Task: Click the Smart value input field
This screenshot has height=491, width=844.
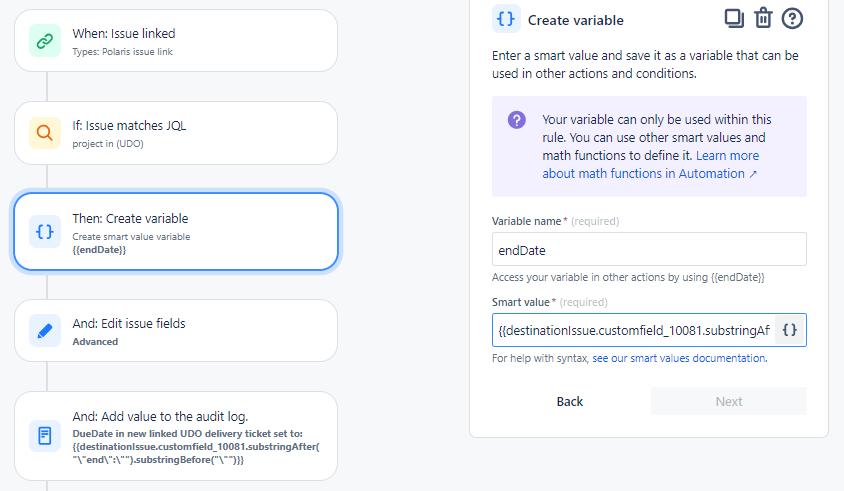Action: (x=634, y=330)
